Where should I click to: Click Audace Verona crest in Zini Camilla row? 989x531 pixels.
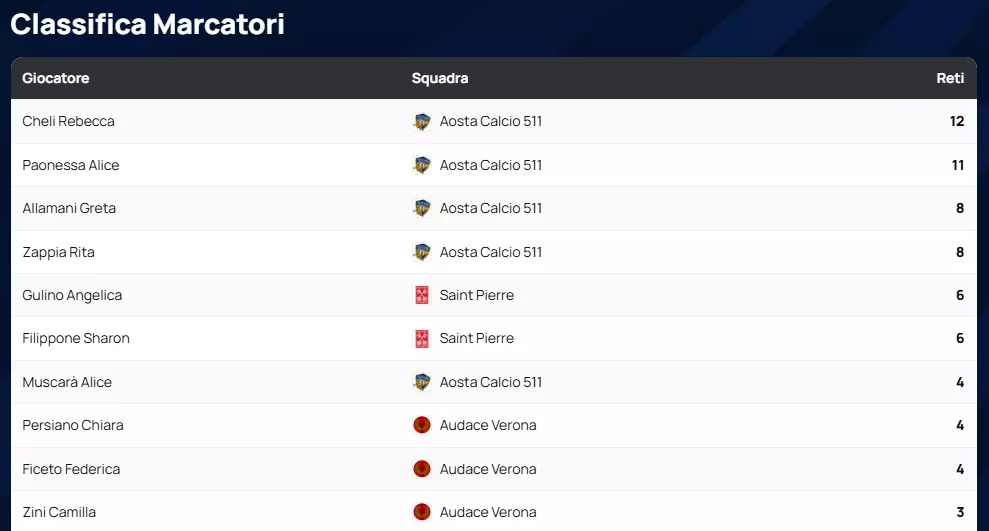[x=421, y=512]
